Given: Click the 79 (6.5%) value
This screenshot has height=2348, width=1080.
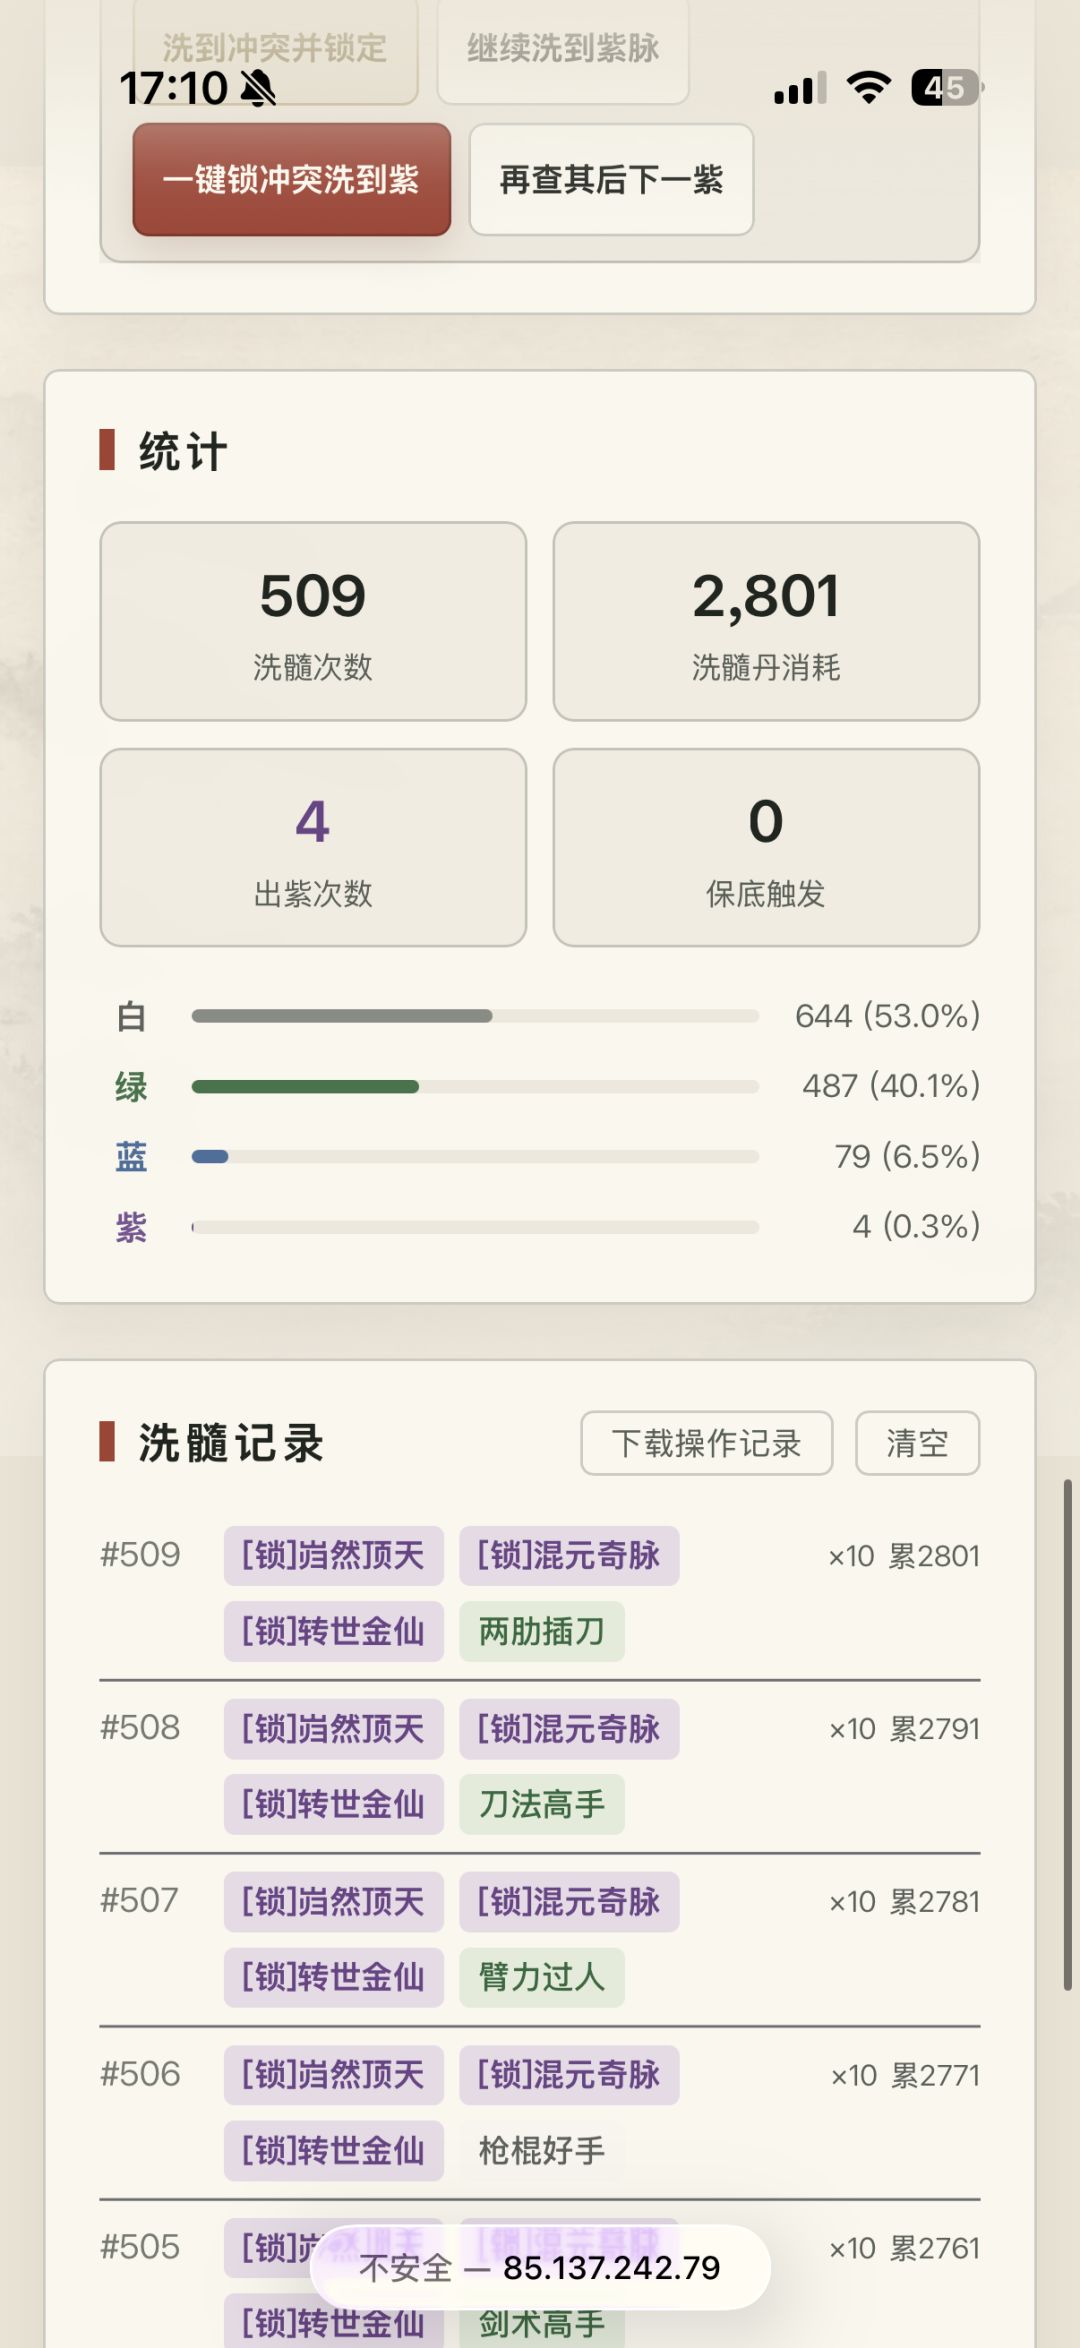Looking at the screenshot, I should tap(907, 1156).
